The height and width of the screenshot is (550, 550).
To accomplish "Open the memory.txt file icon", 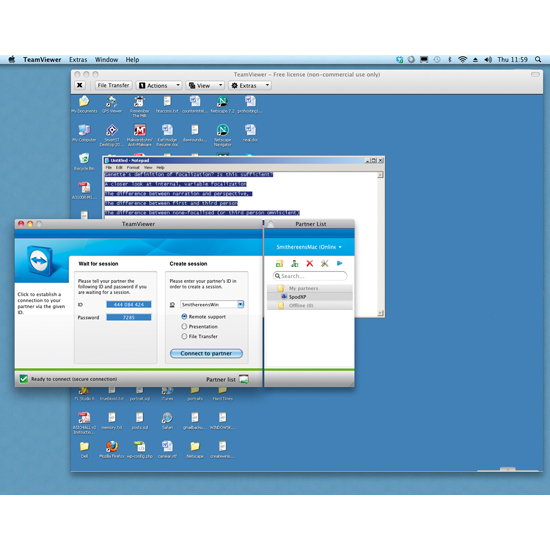I will click(x=112, y=421).
